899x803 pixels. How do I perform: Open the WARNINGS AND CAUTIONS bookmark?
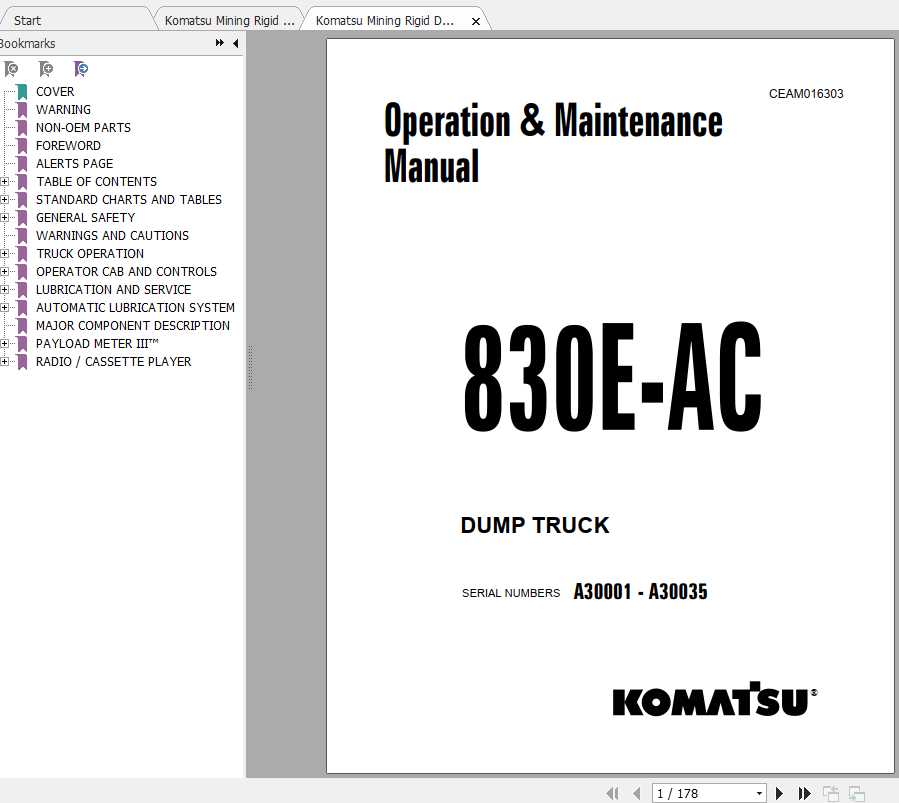(x=112, y=236)
